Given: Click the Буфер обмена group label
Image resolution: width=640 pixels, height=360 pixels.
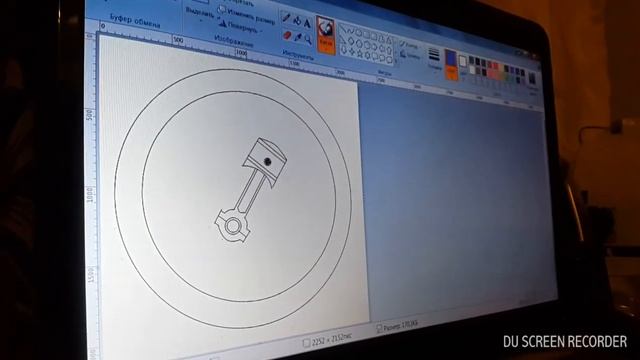Looking at the screenshot, I should (135, 20).
